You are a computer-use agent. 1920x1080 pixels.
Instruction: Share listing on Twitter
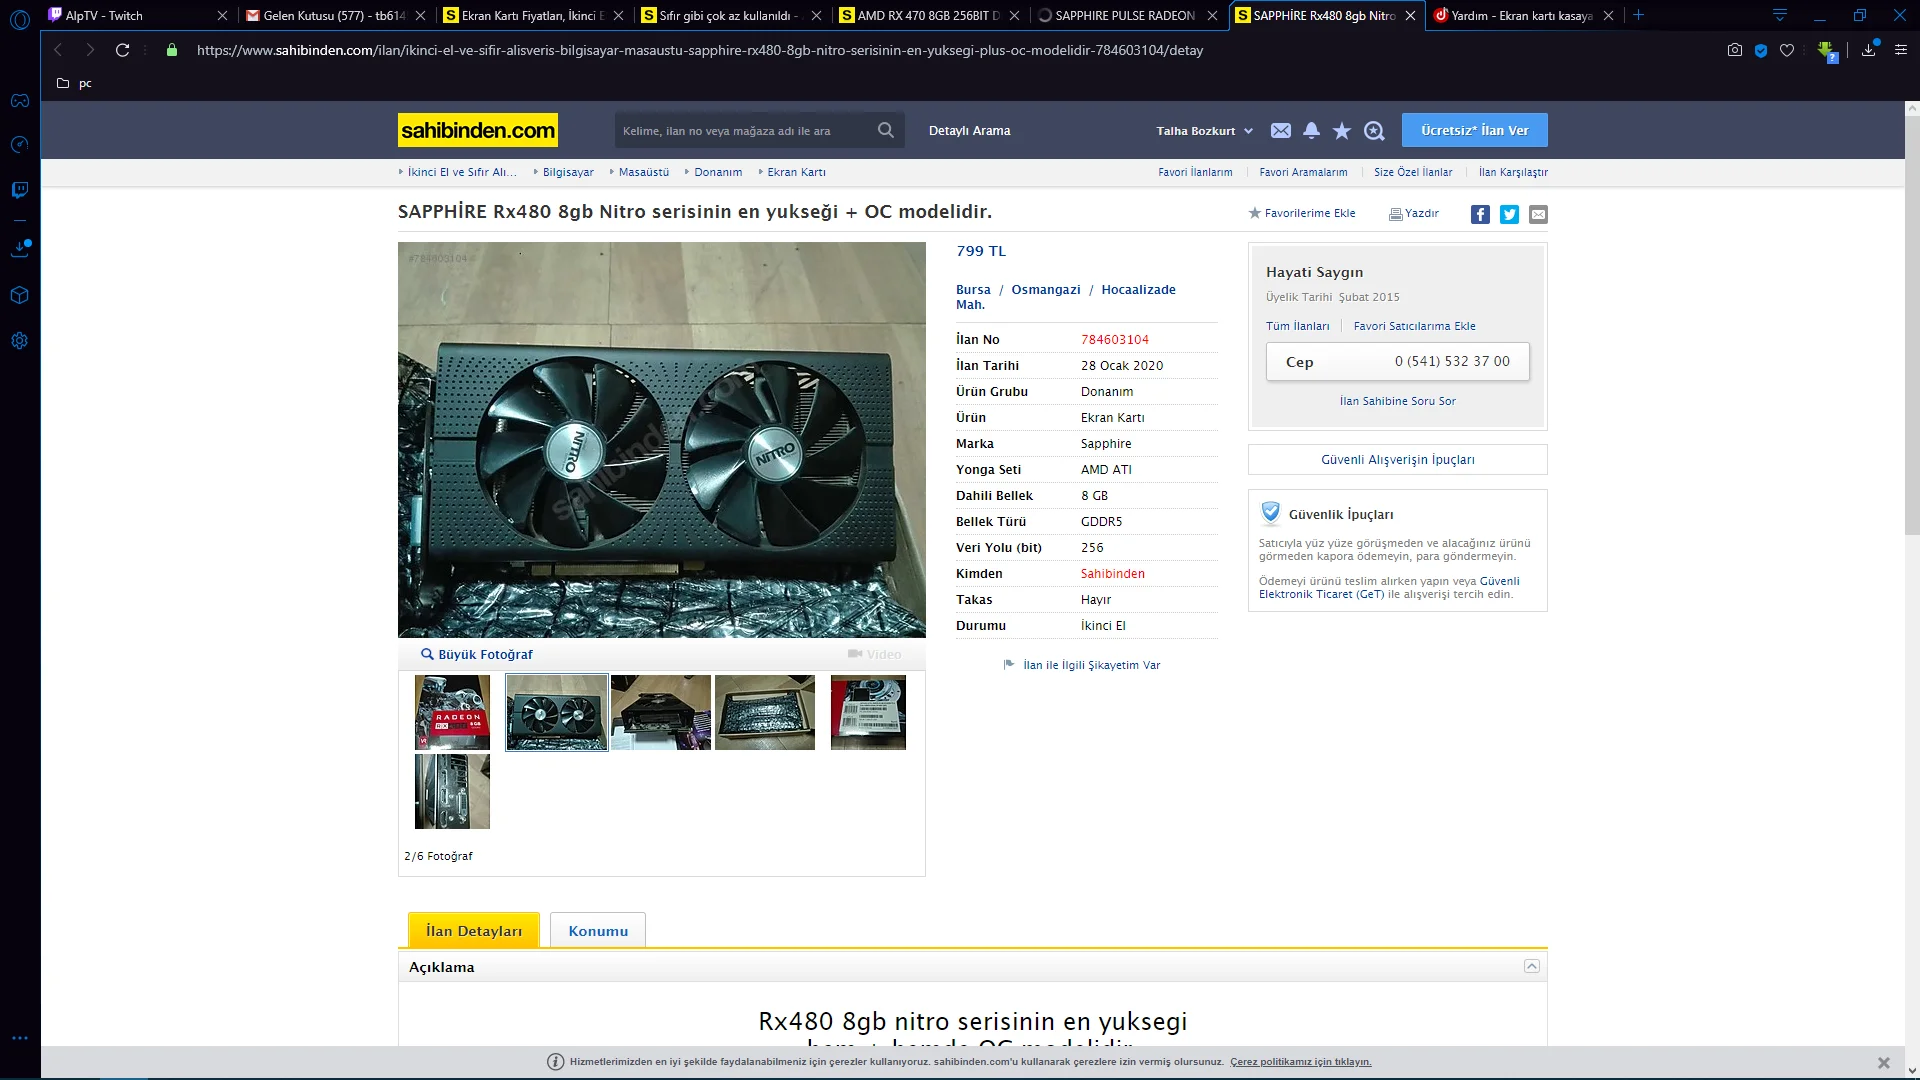(x=1509, y=214)
